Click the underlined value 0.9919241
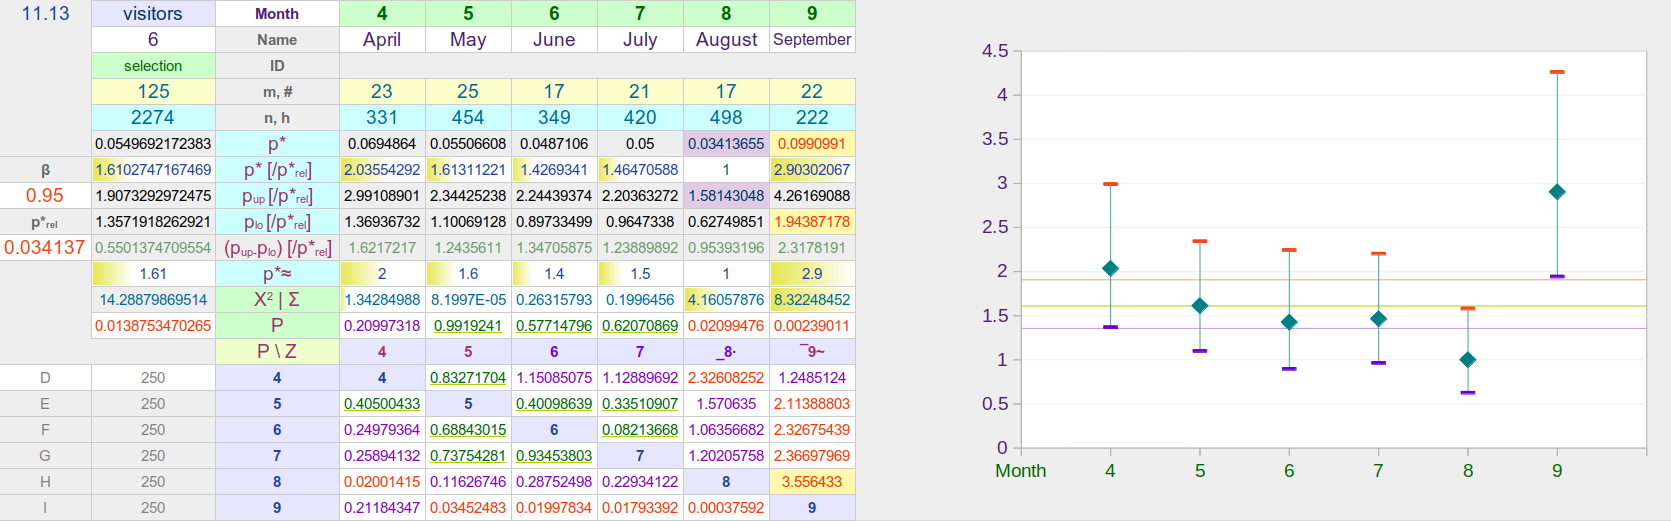 pos(468,325)
